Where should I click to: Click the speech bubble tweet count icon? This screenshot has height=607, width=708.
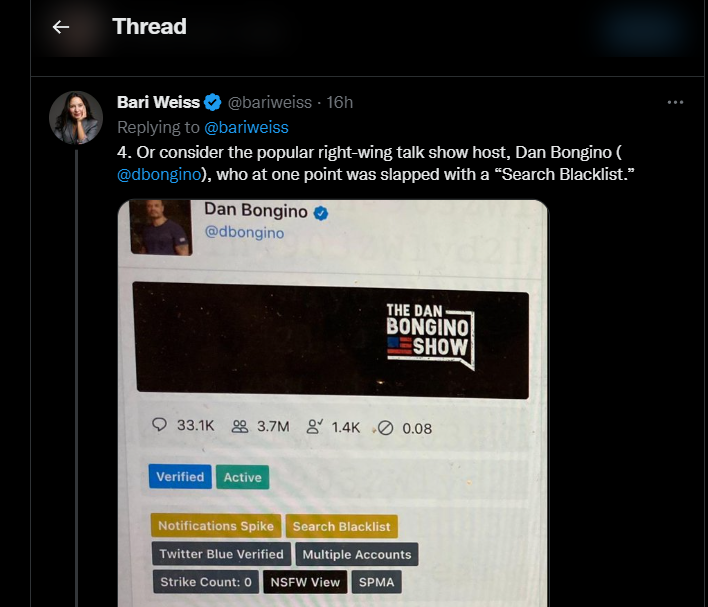(159, 425)
